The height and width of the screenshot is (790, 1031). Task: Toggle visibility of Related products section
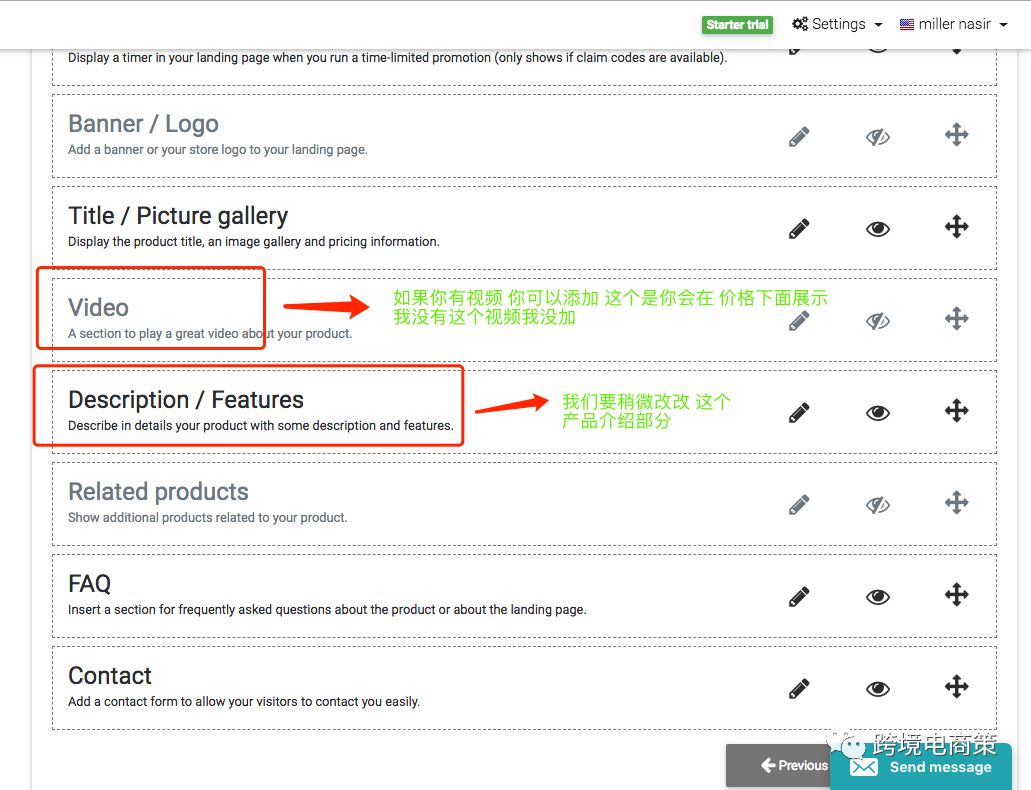878,504
